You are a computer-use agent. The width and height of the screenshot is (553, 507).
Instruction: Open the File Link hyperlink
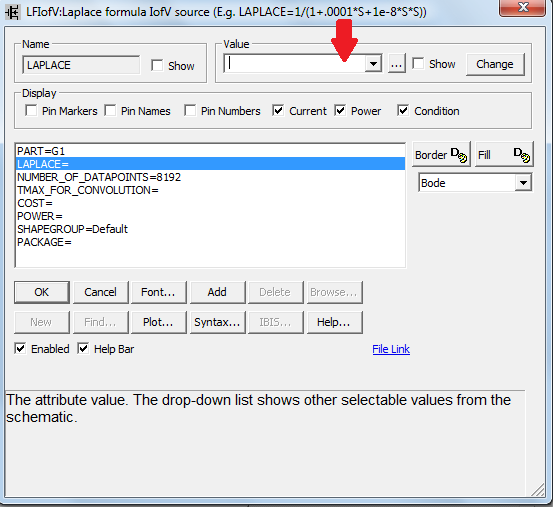tap(391, 349)
